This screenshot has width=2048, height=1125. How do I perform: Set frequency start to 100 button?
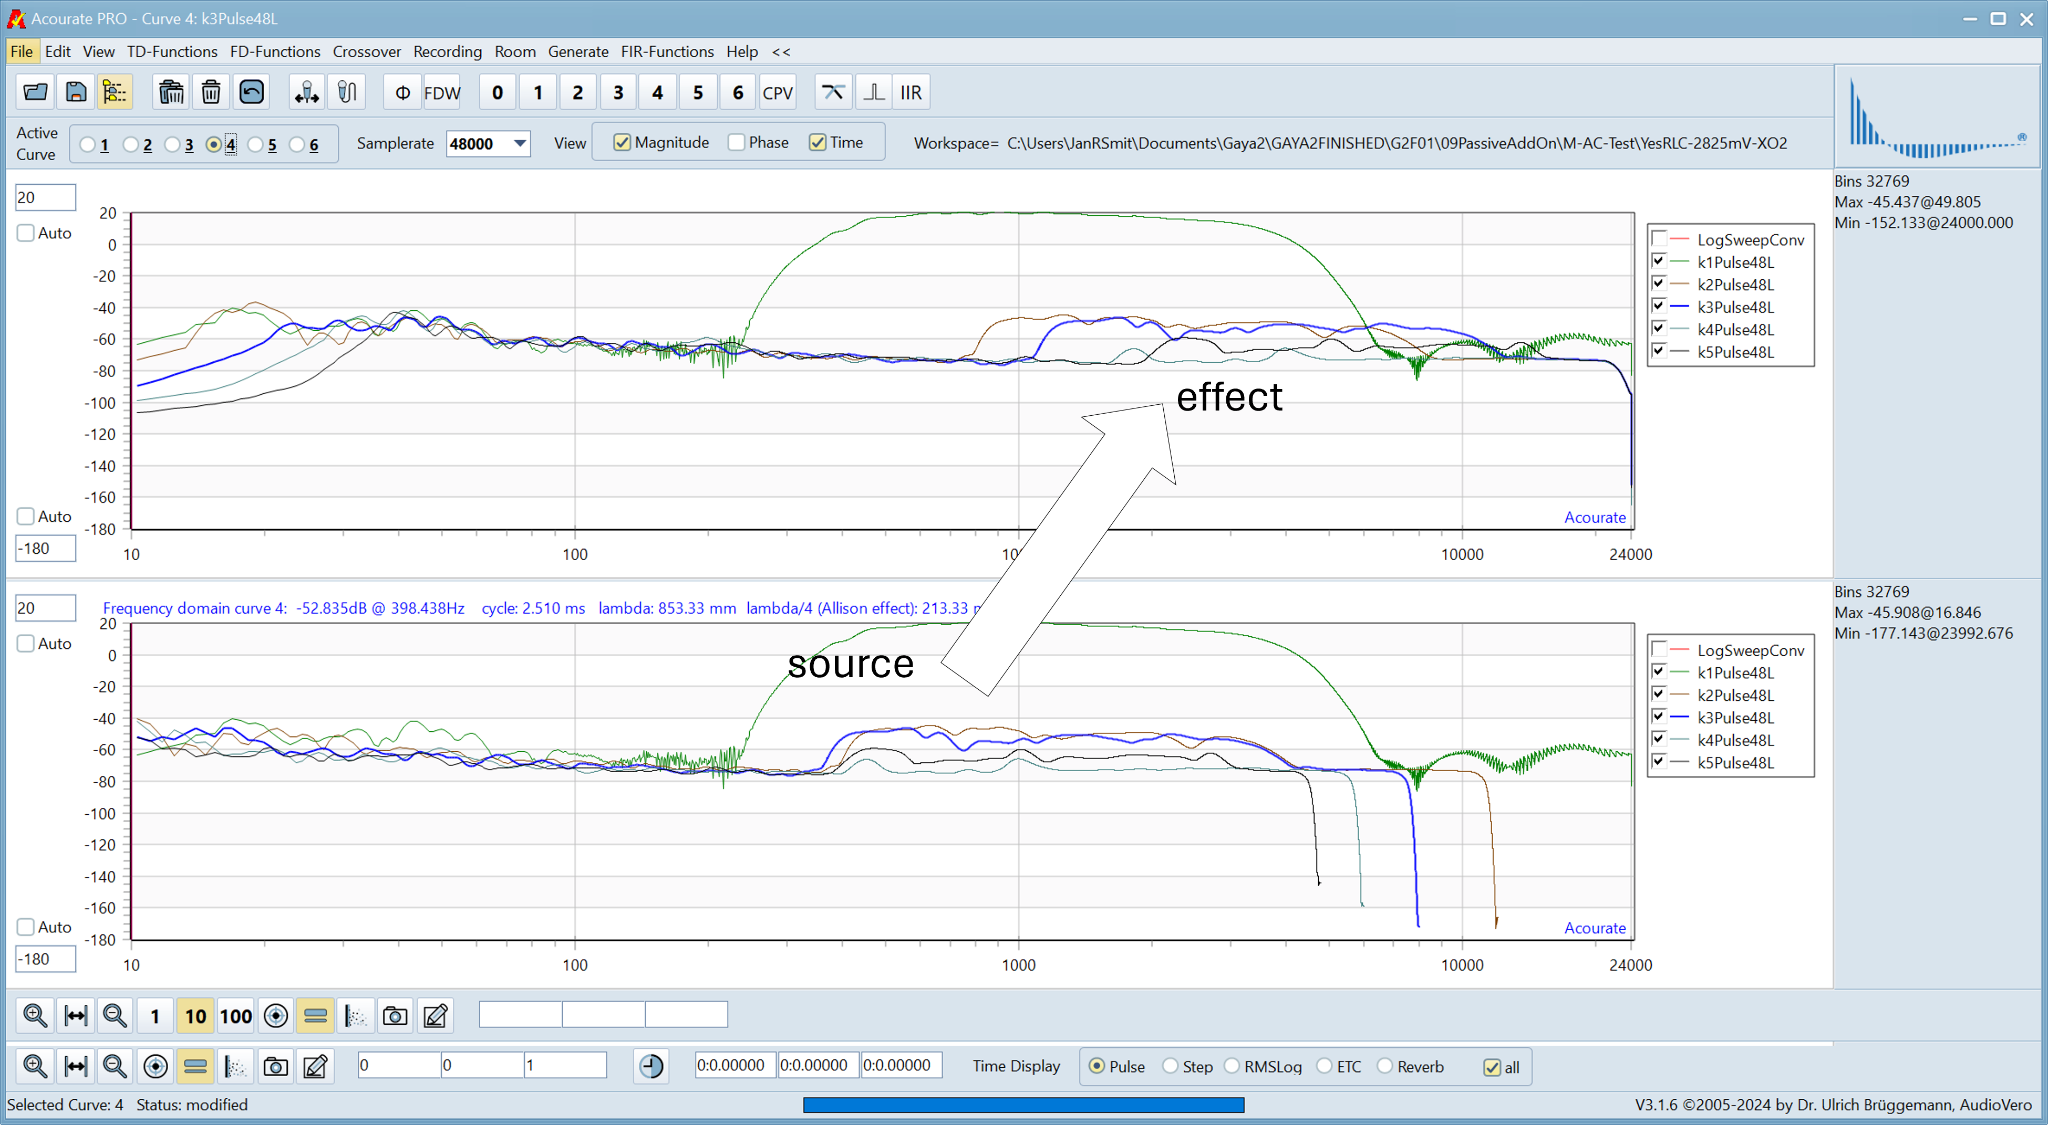point(236,1016)
